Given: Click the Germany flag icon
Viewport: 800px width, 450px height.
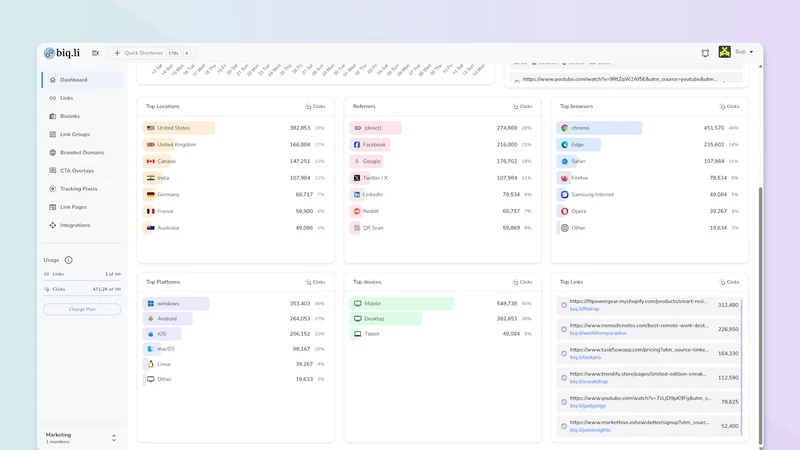Looking at the screenshot, I should pos(151,194).
